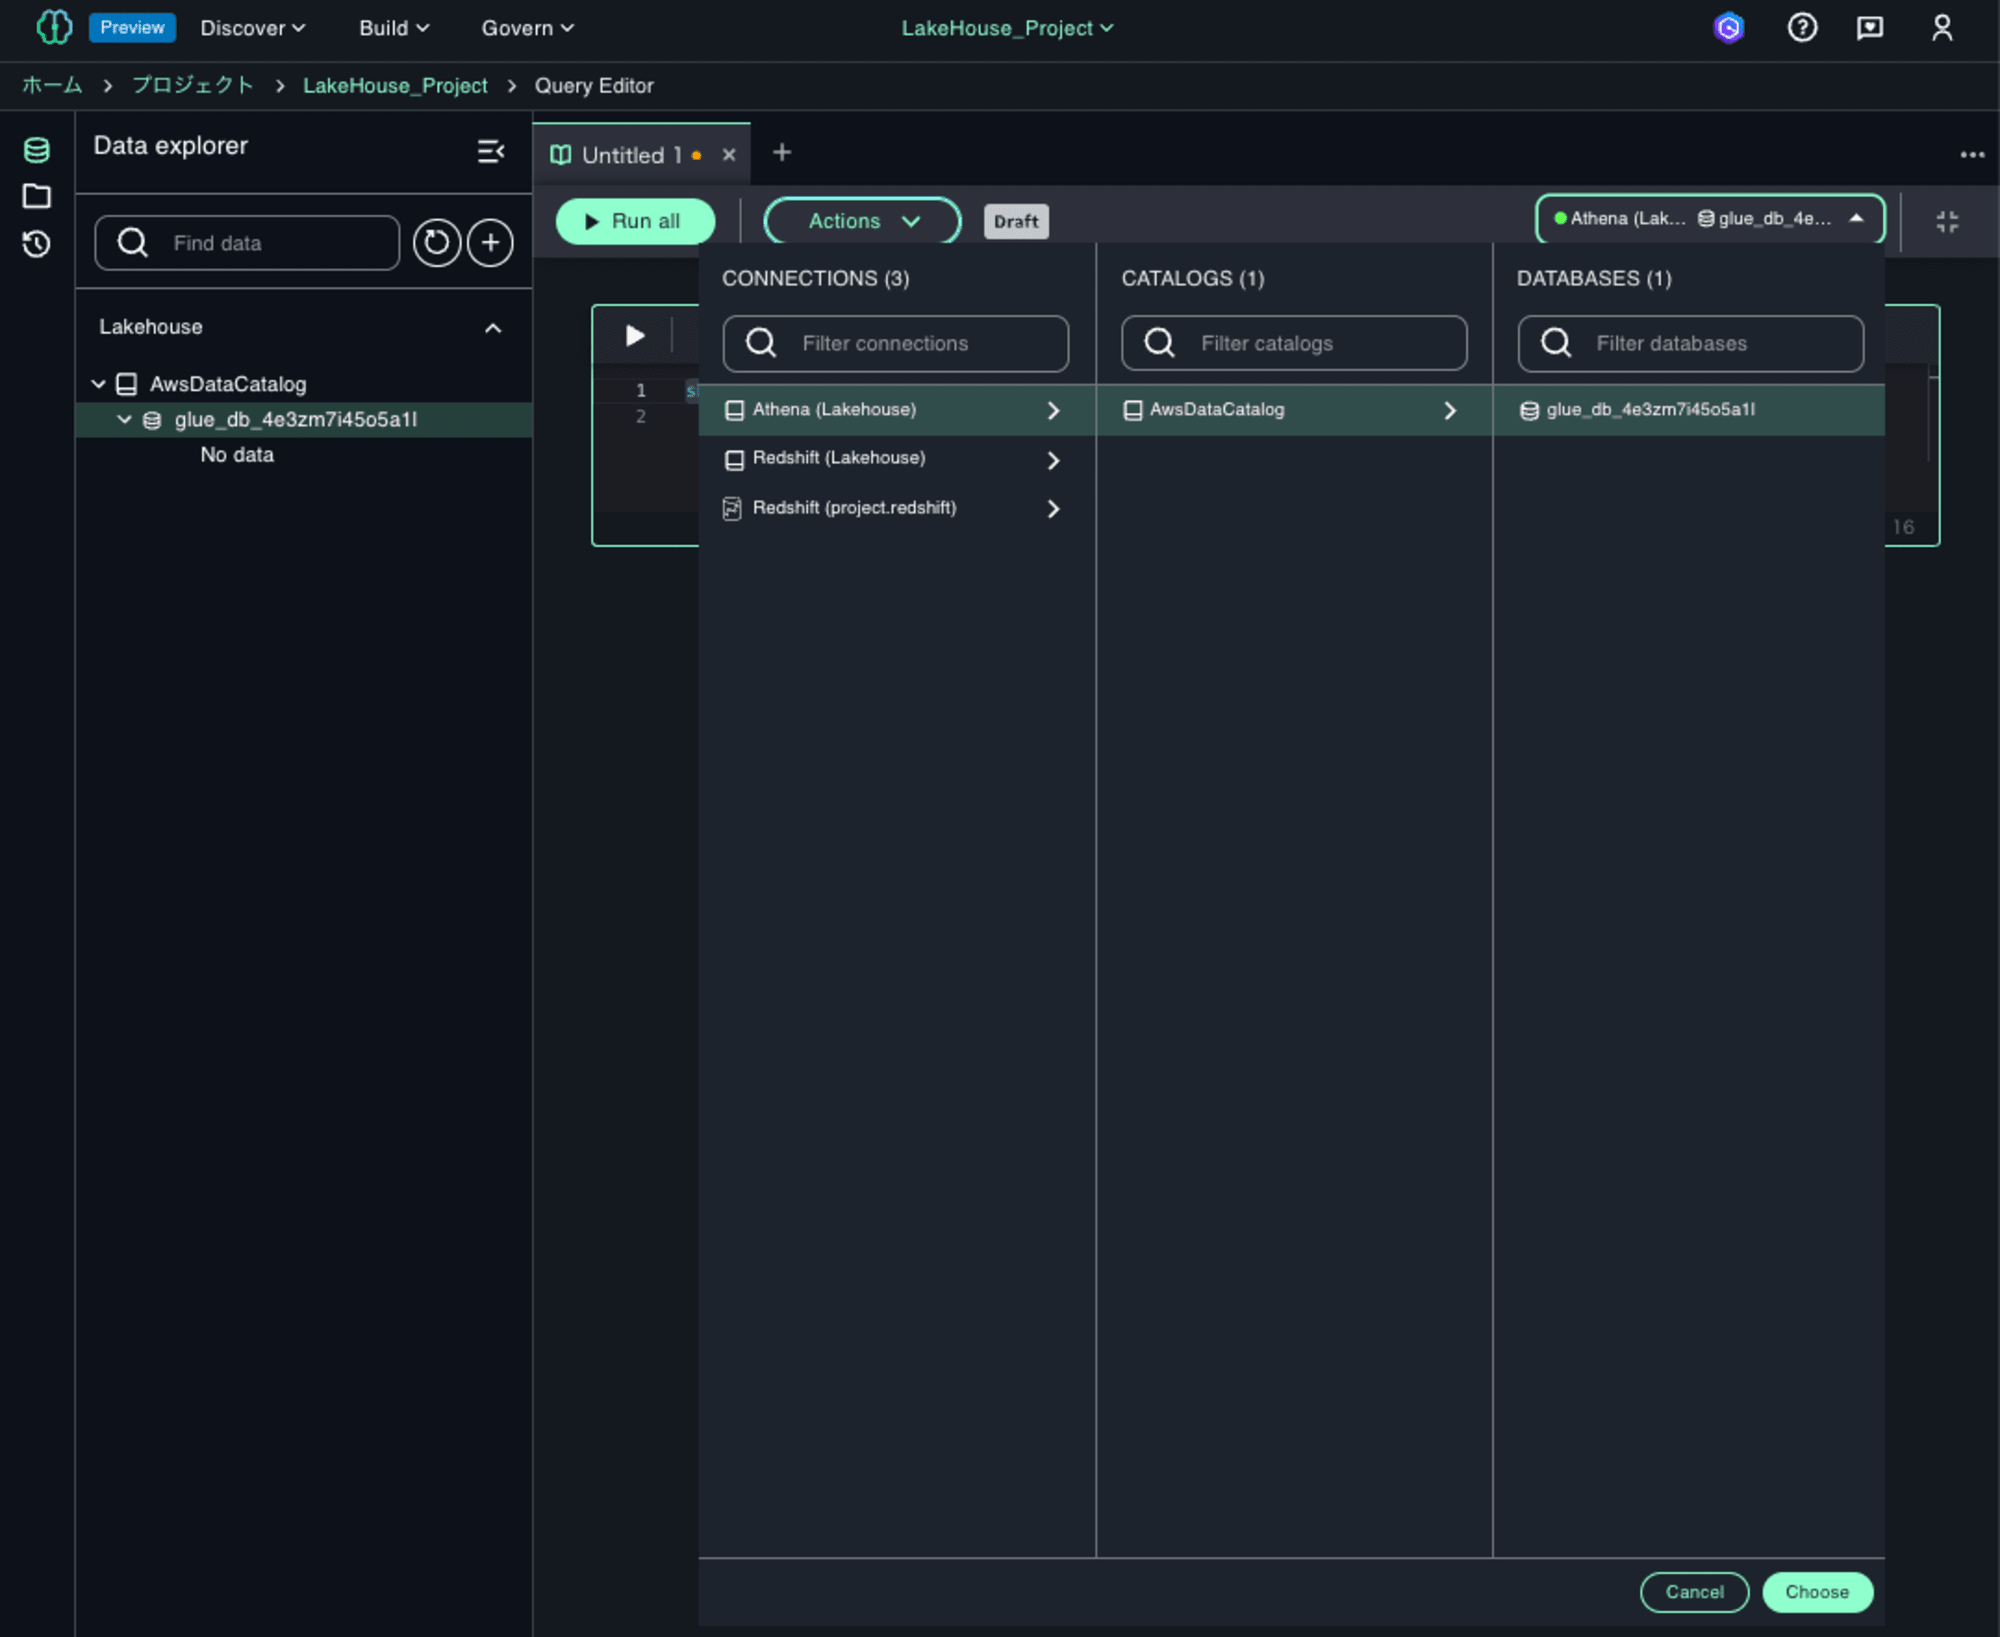
Task: Go to ホーム breadcrumb link
Action: tap(52, 85)
